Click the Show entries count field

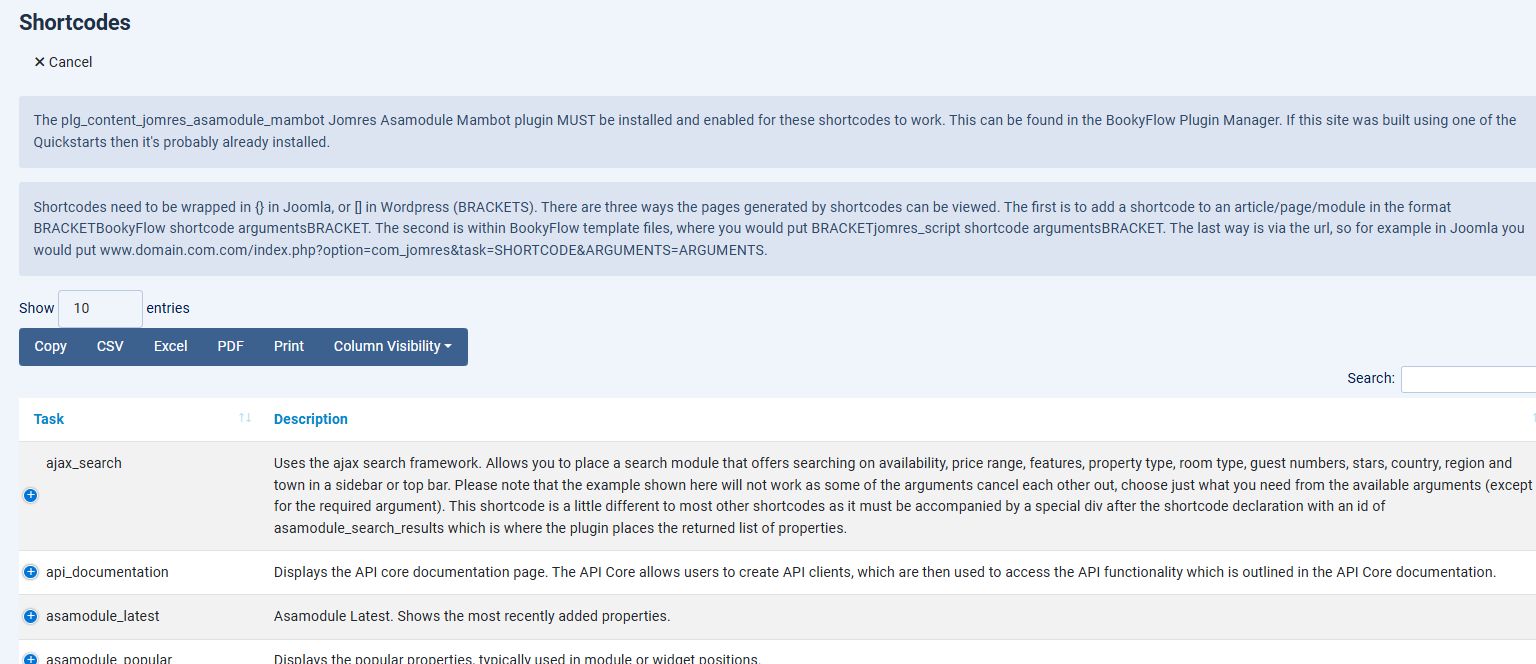tap(100, 308)
